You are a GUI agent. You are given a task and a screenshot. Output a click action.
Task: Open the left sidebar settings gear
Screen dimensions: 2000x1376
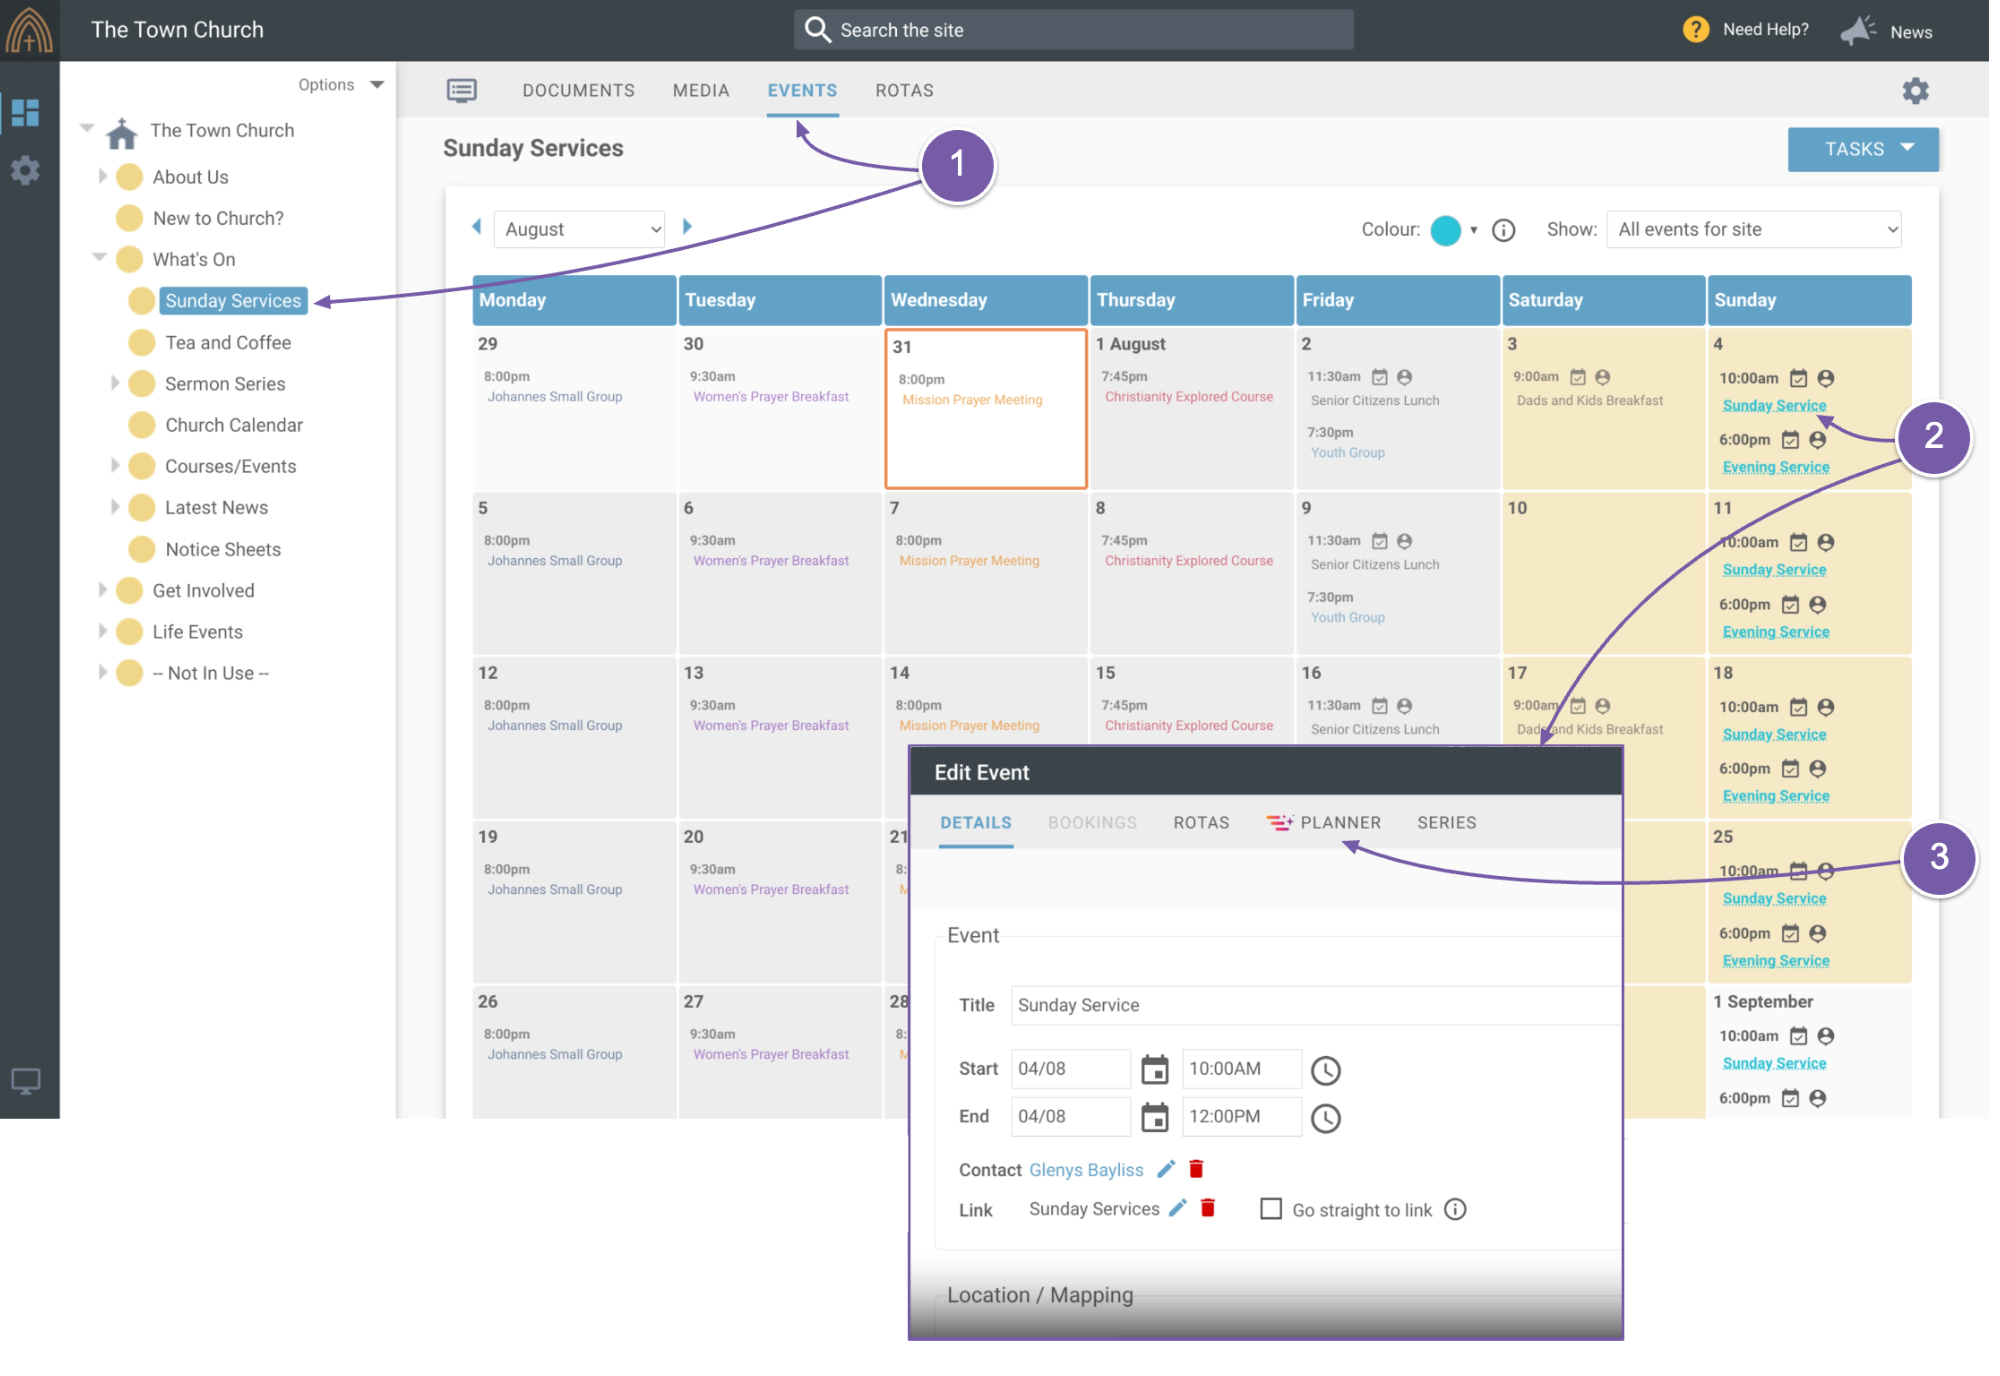[26, 170]
